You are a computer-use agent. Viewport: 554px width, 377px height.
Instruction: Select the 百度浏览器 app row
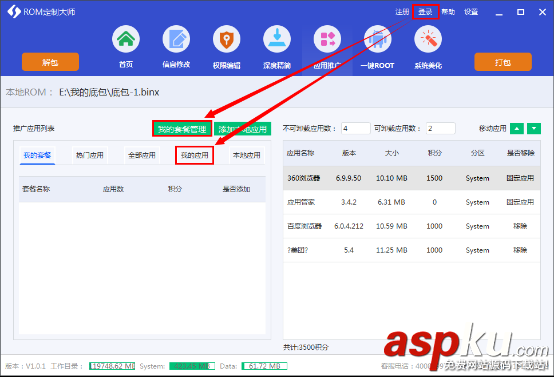point(412,226)
